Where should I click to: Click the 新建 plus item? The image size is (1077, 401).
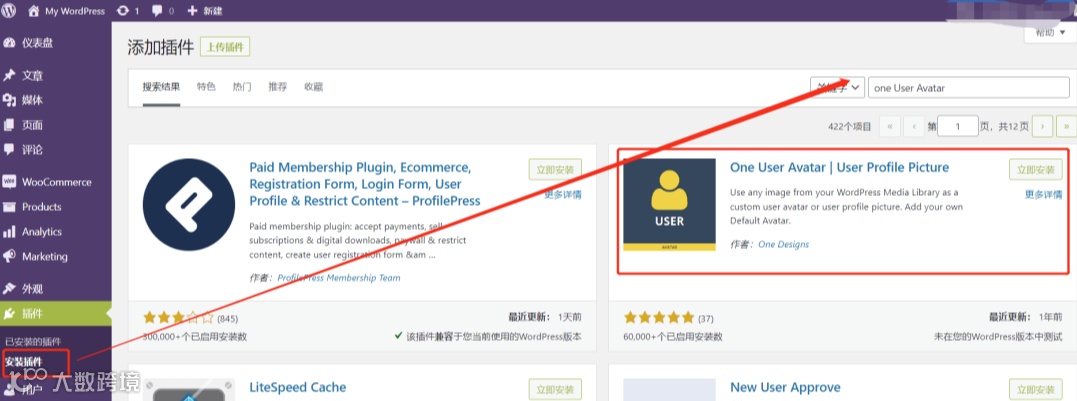pyautogui.click(x=205, y=11)
